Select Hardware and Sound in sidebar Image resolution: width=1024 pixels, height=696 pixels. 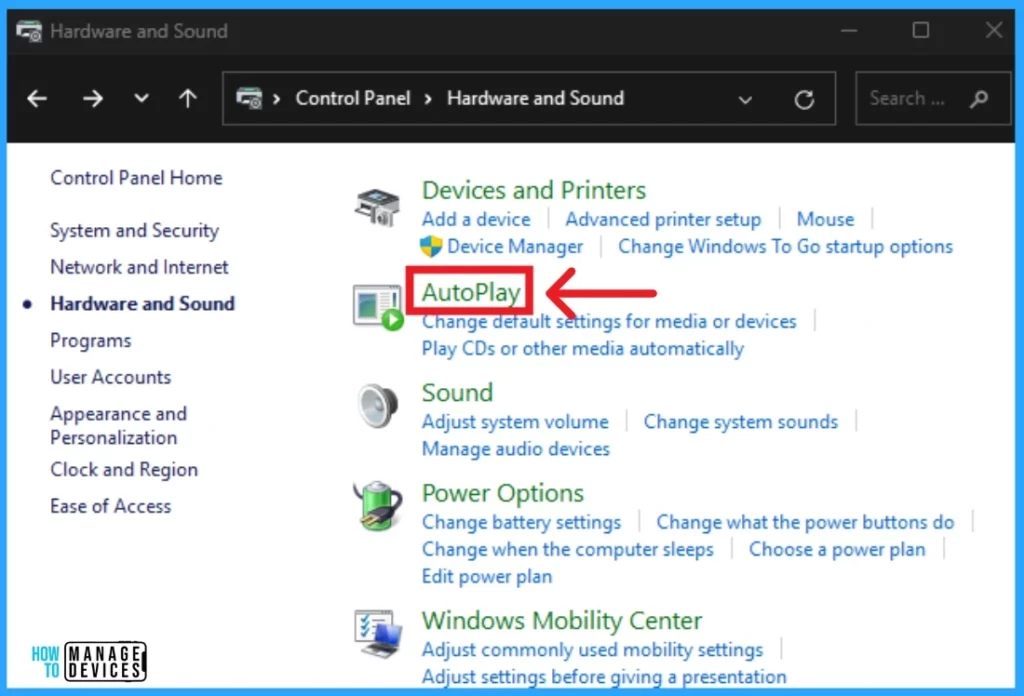point(142,304)
